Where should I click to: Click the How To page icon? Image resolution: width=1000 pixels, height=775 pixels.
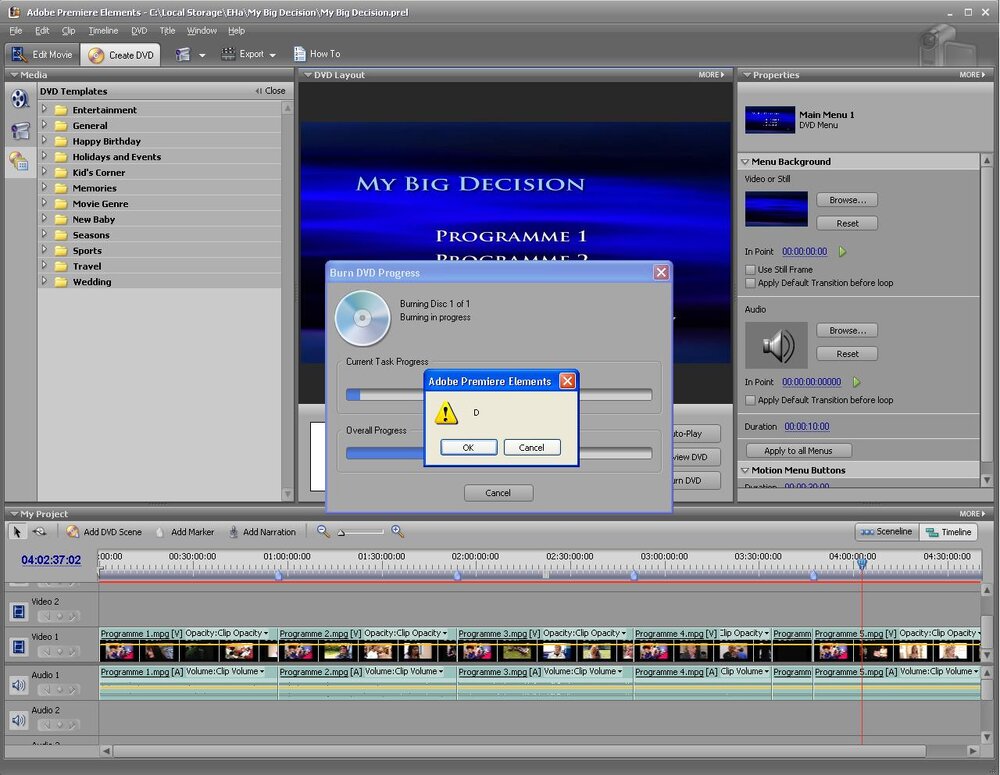[x=299, y=54]
